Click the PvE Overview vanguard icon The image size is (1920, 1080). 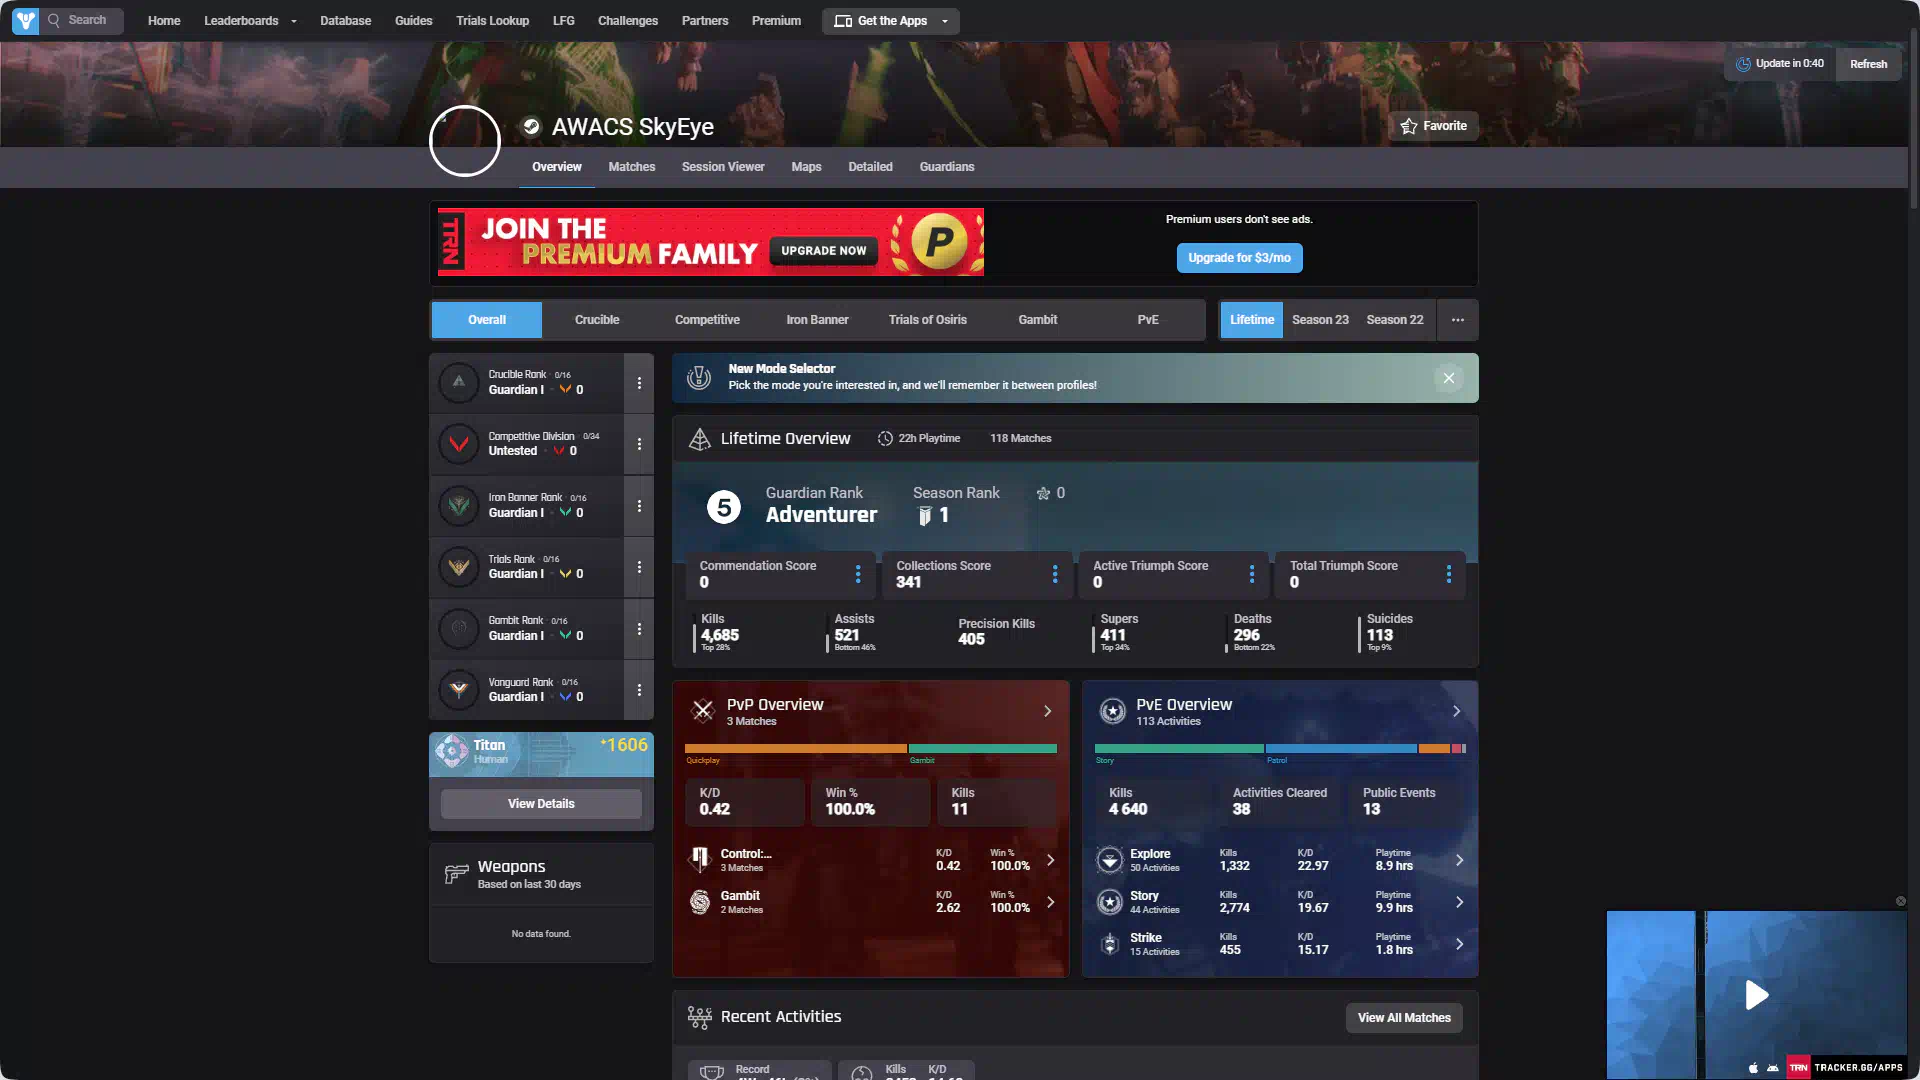1112,711
